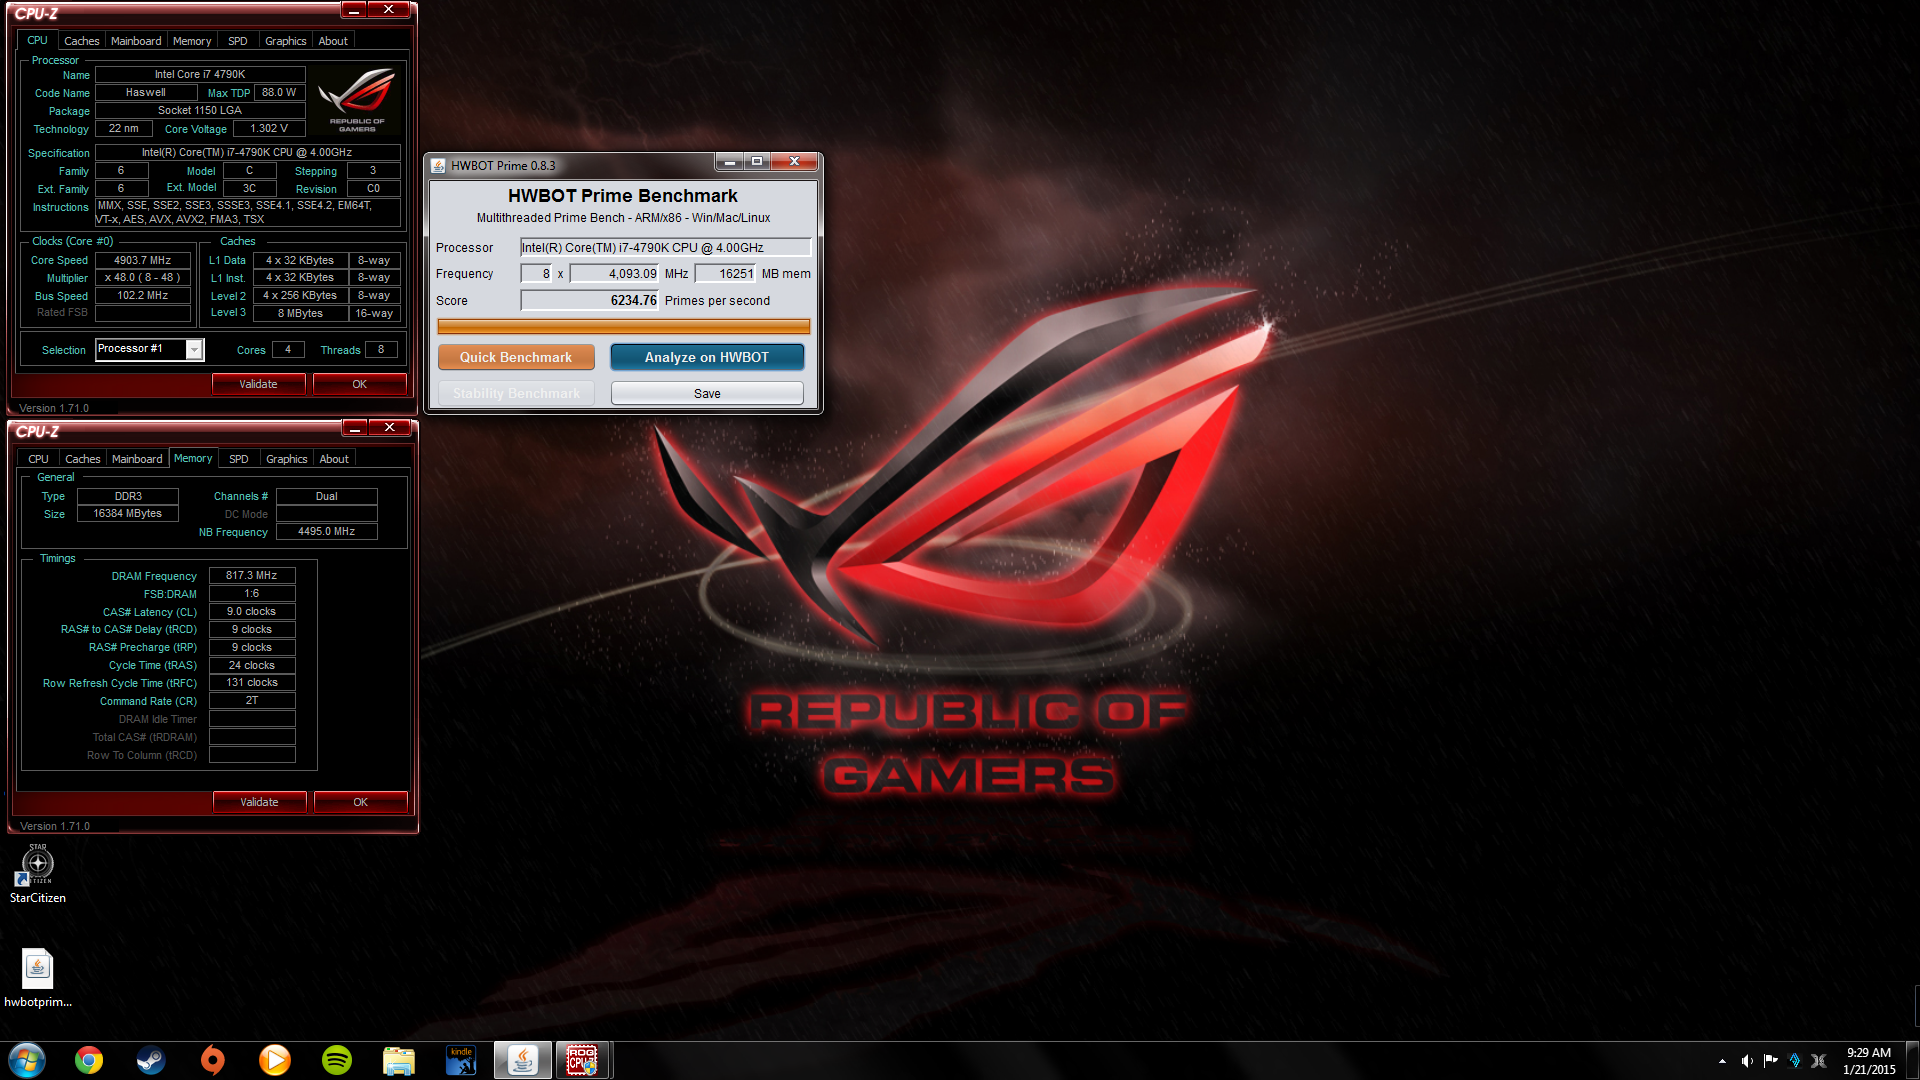Click the blue diamond tray icon
The height and width of the screenshot is (1080, 1920).
click(x=1795, y=1061)
